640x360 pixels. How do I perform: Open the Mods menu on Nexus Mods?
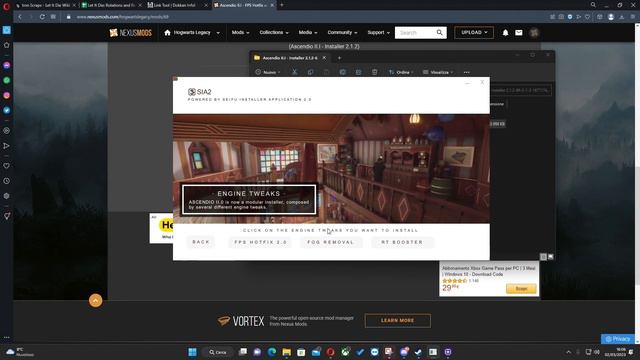(x=240, y=33)
